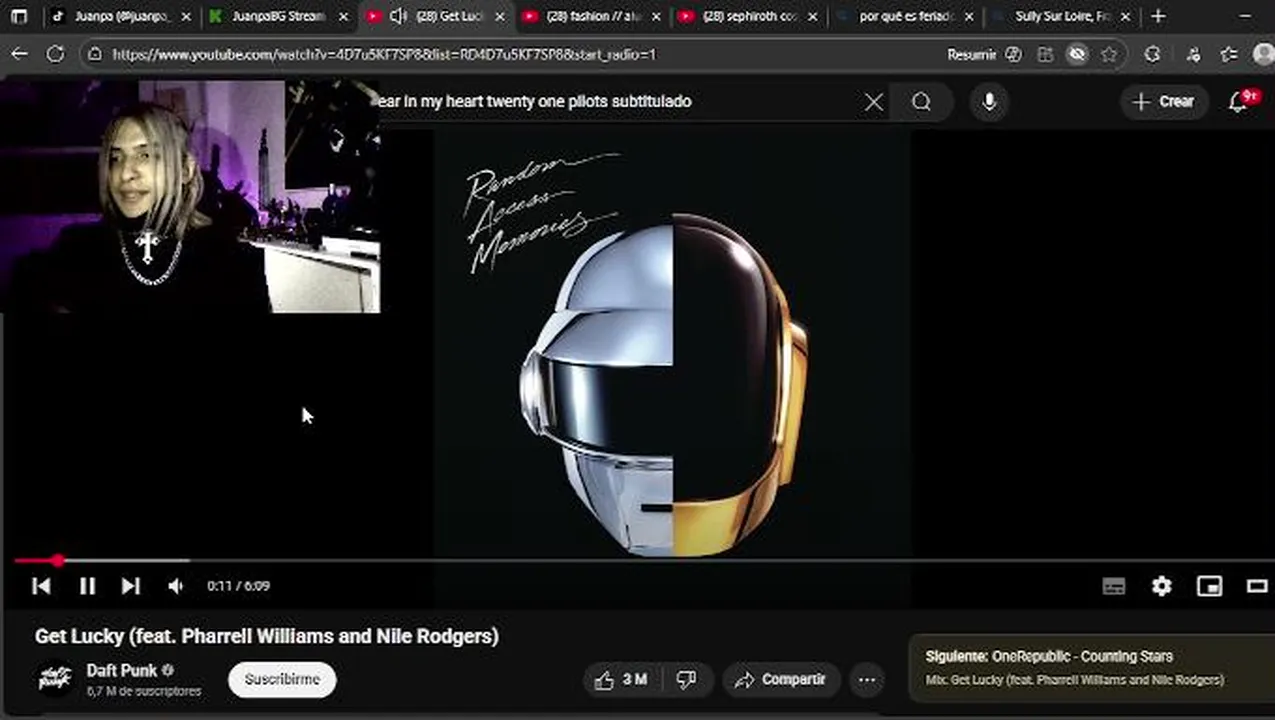Open Edge tab actions menu icon

[19, 16]
